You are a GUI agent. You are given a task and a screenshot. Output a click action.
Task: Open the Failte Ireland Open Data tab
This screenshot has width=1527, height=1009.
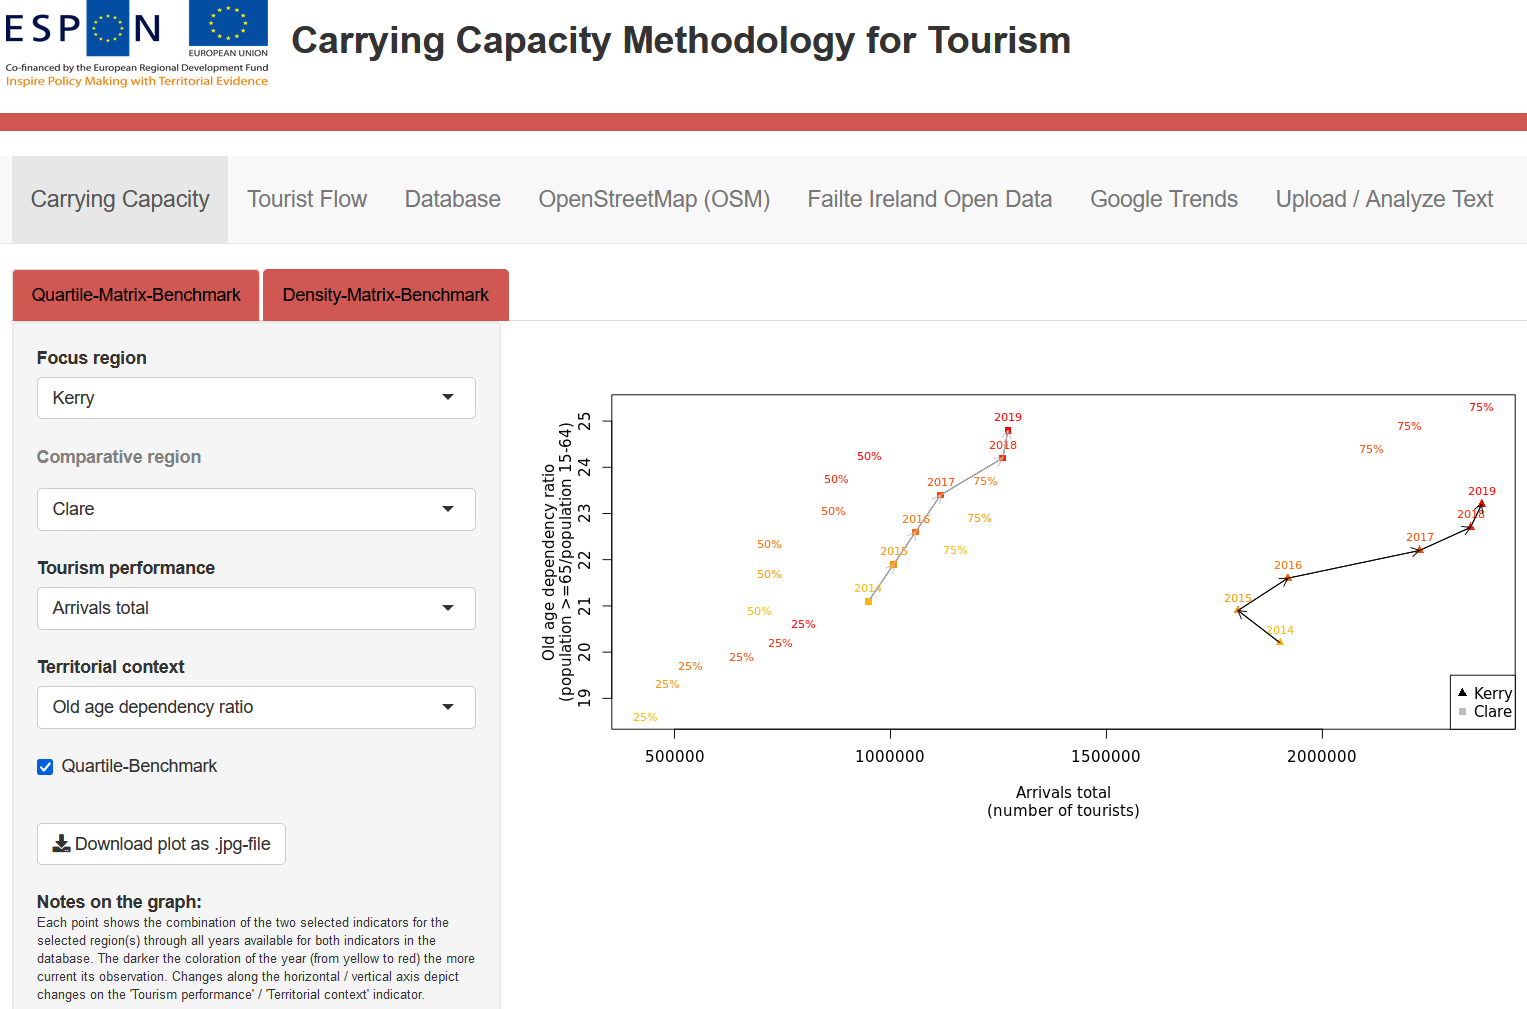(929, 199)
